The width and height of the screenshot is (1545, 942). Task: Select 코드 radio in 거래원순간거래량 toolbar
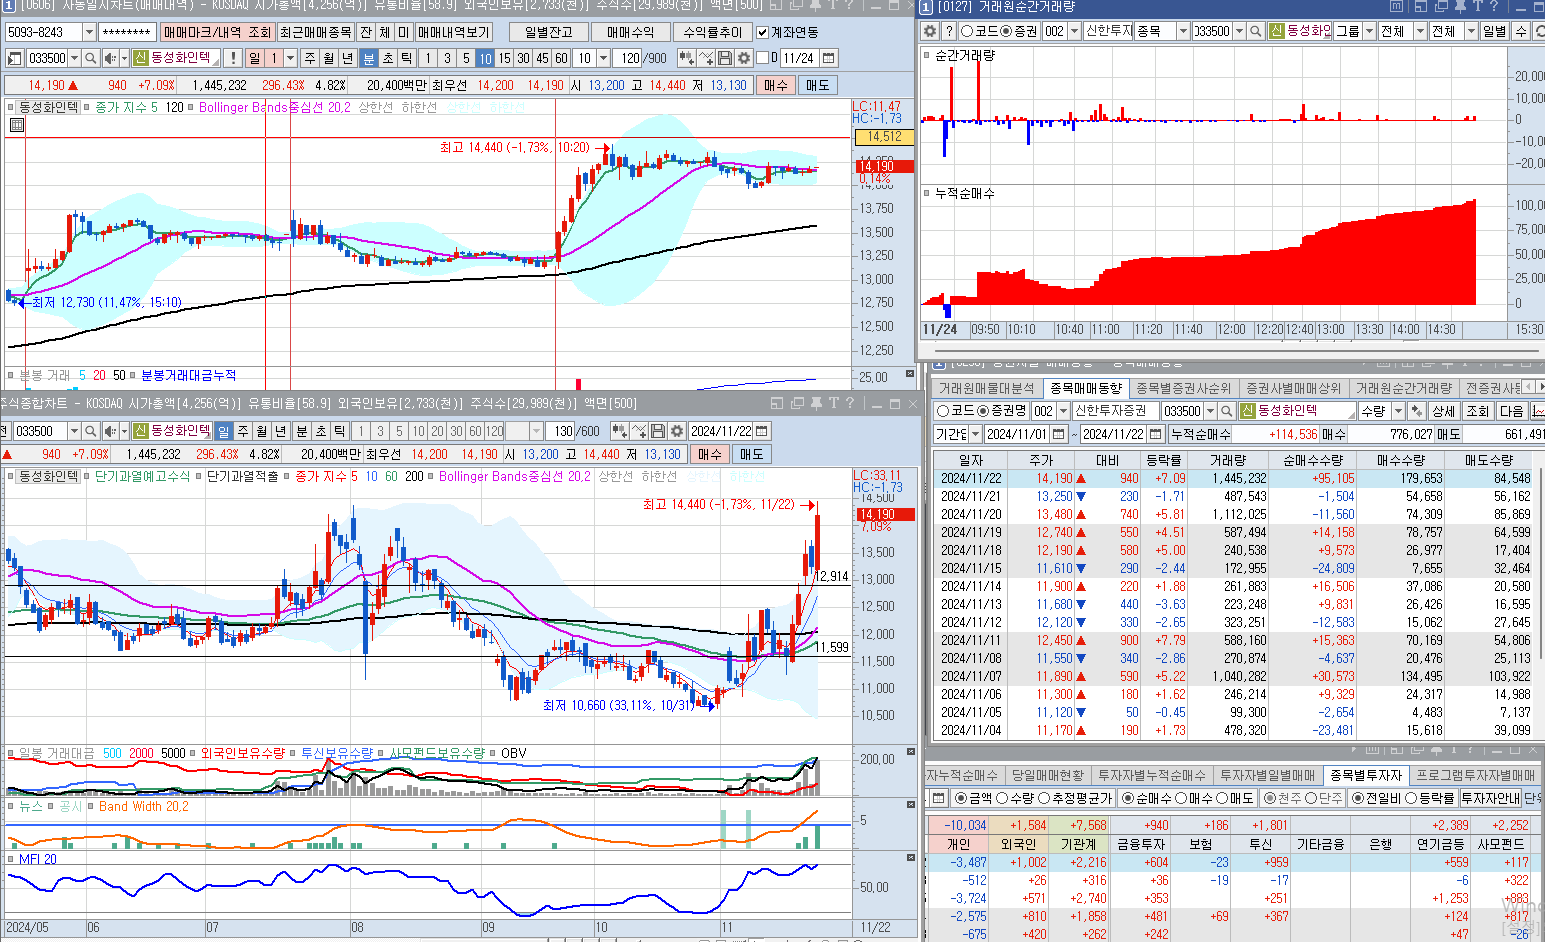click(967, 31)
